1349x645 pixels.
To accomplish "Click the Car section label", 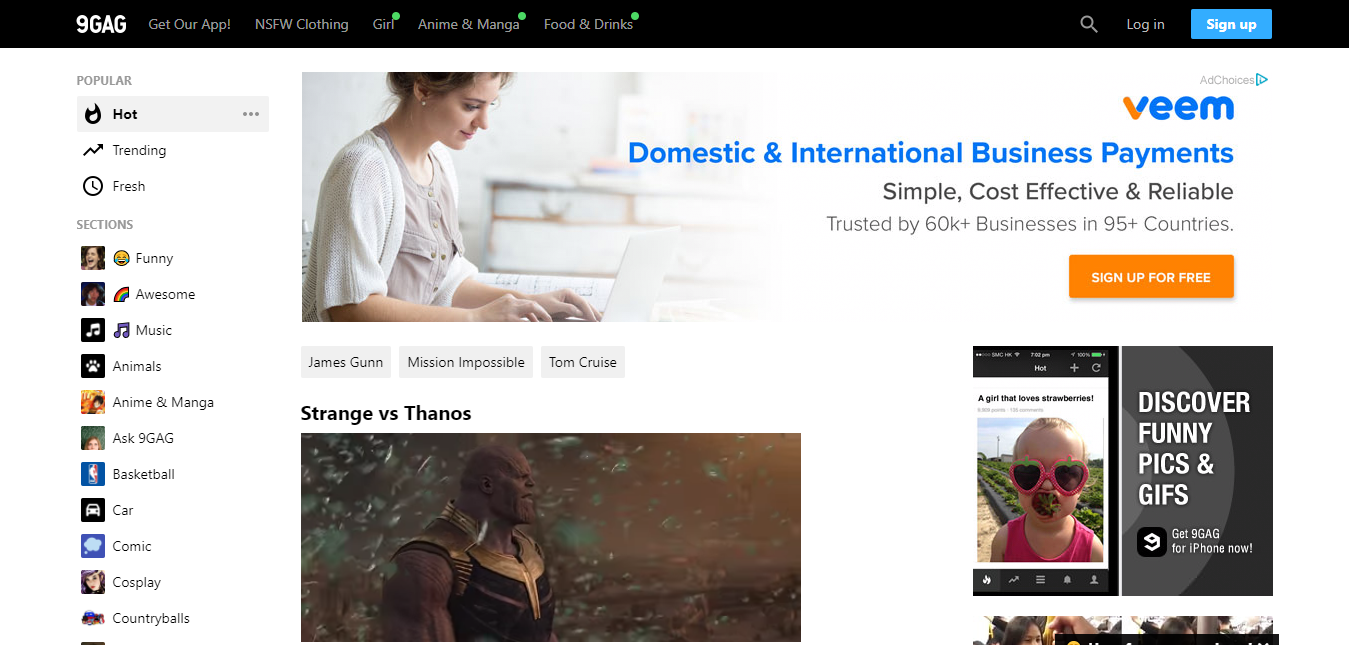I will point(123,510).
